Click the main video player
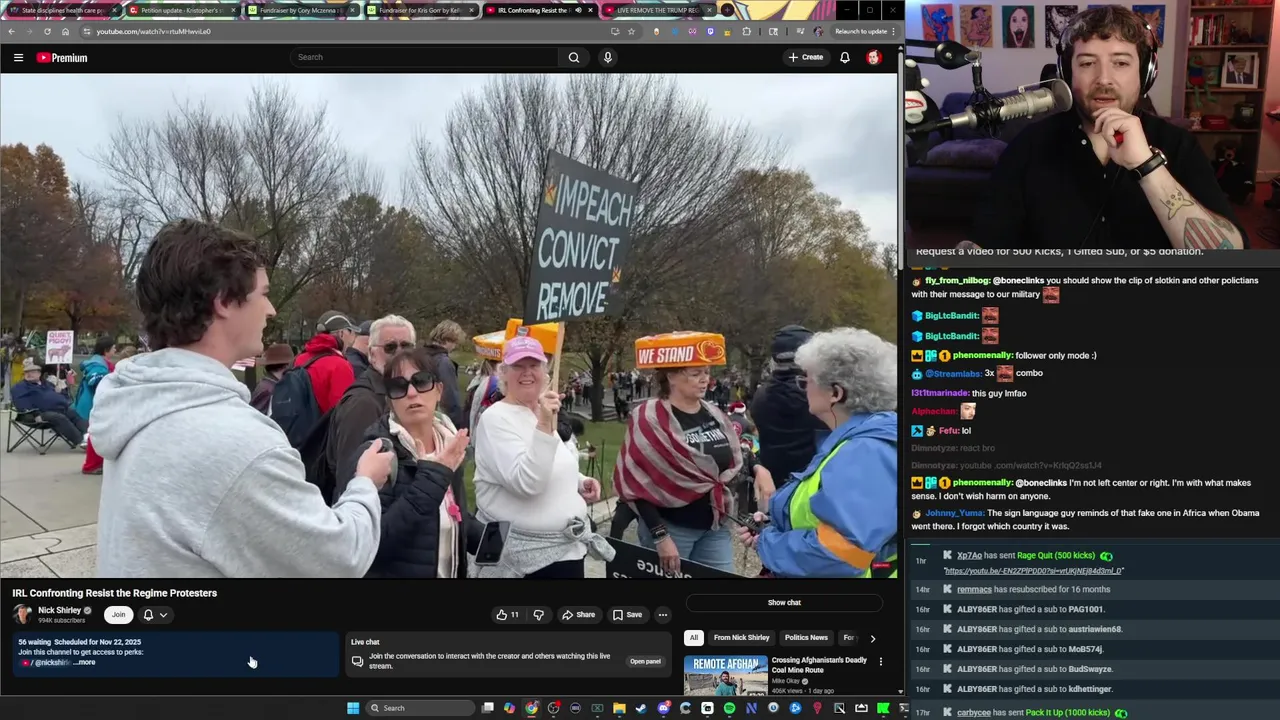 449,326
